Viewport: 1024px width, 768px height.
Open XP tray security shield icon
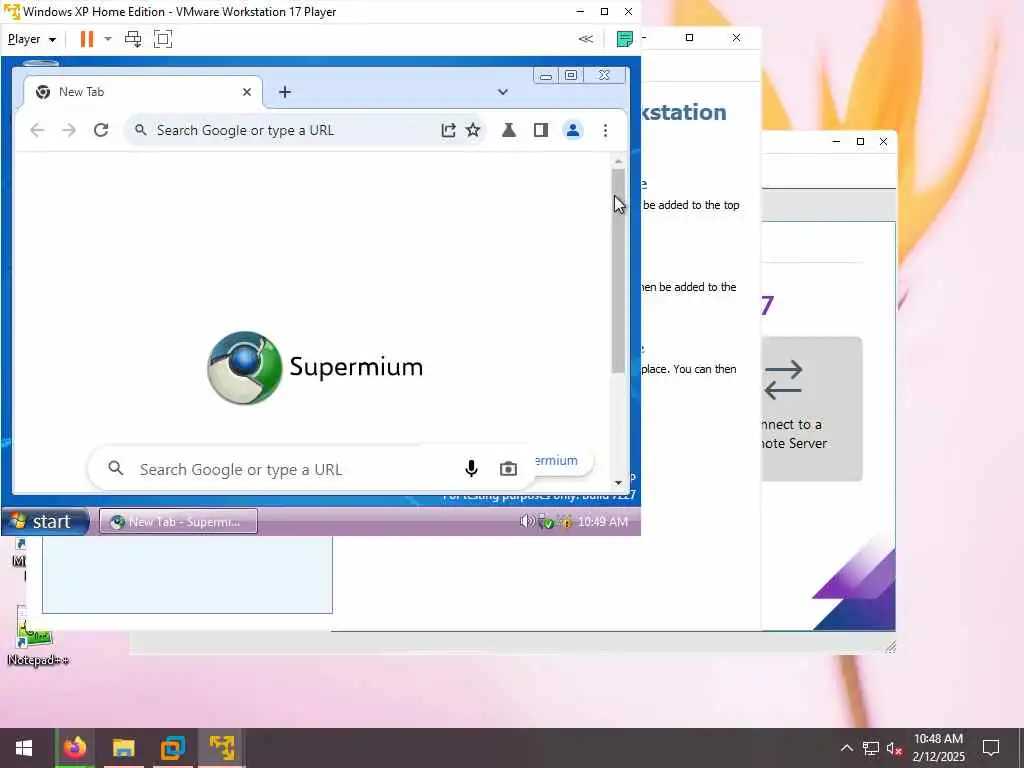point(547,522)
